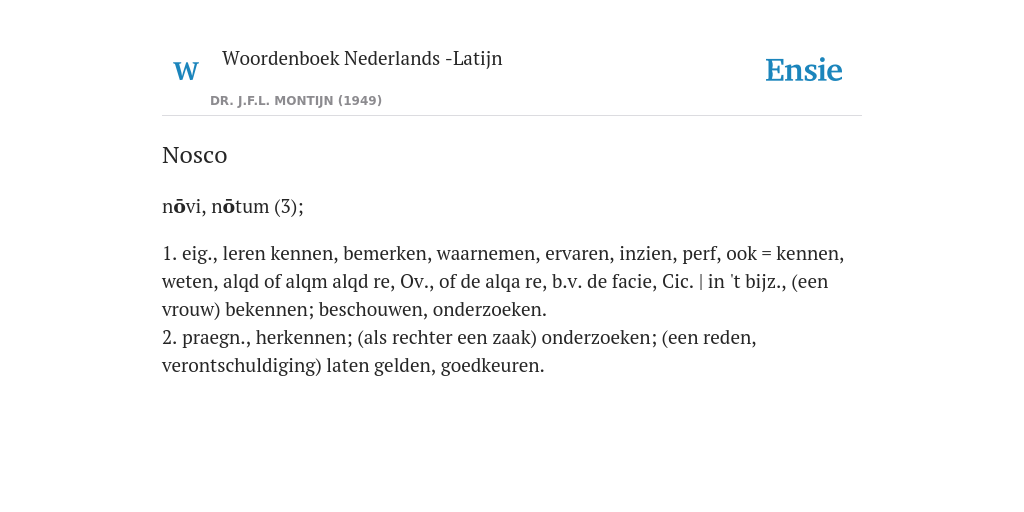This screenshot has height=512, width=1024.
Task: Click the Nosco entry heading
Action: point(195,155)
